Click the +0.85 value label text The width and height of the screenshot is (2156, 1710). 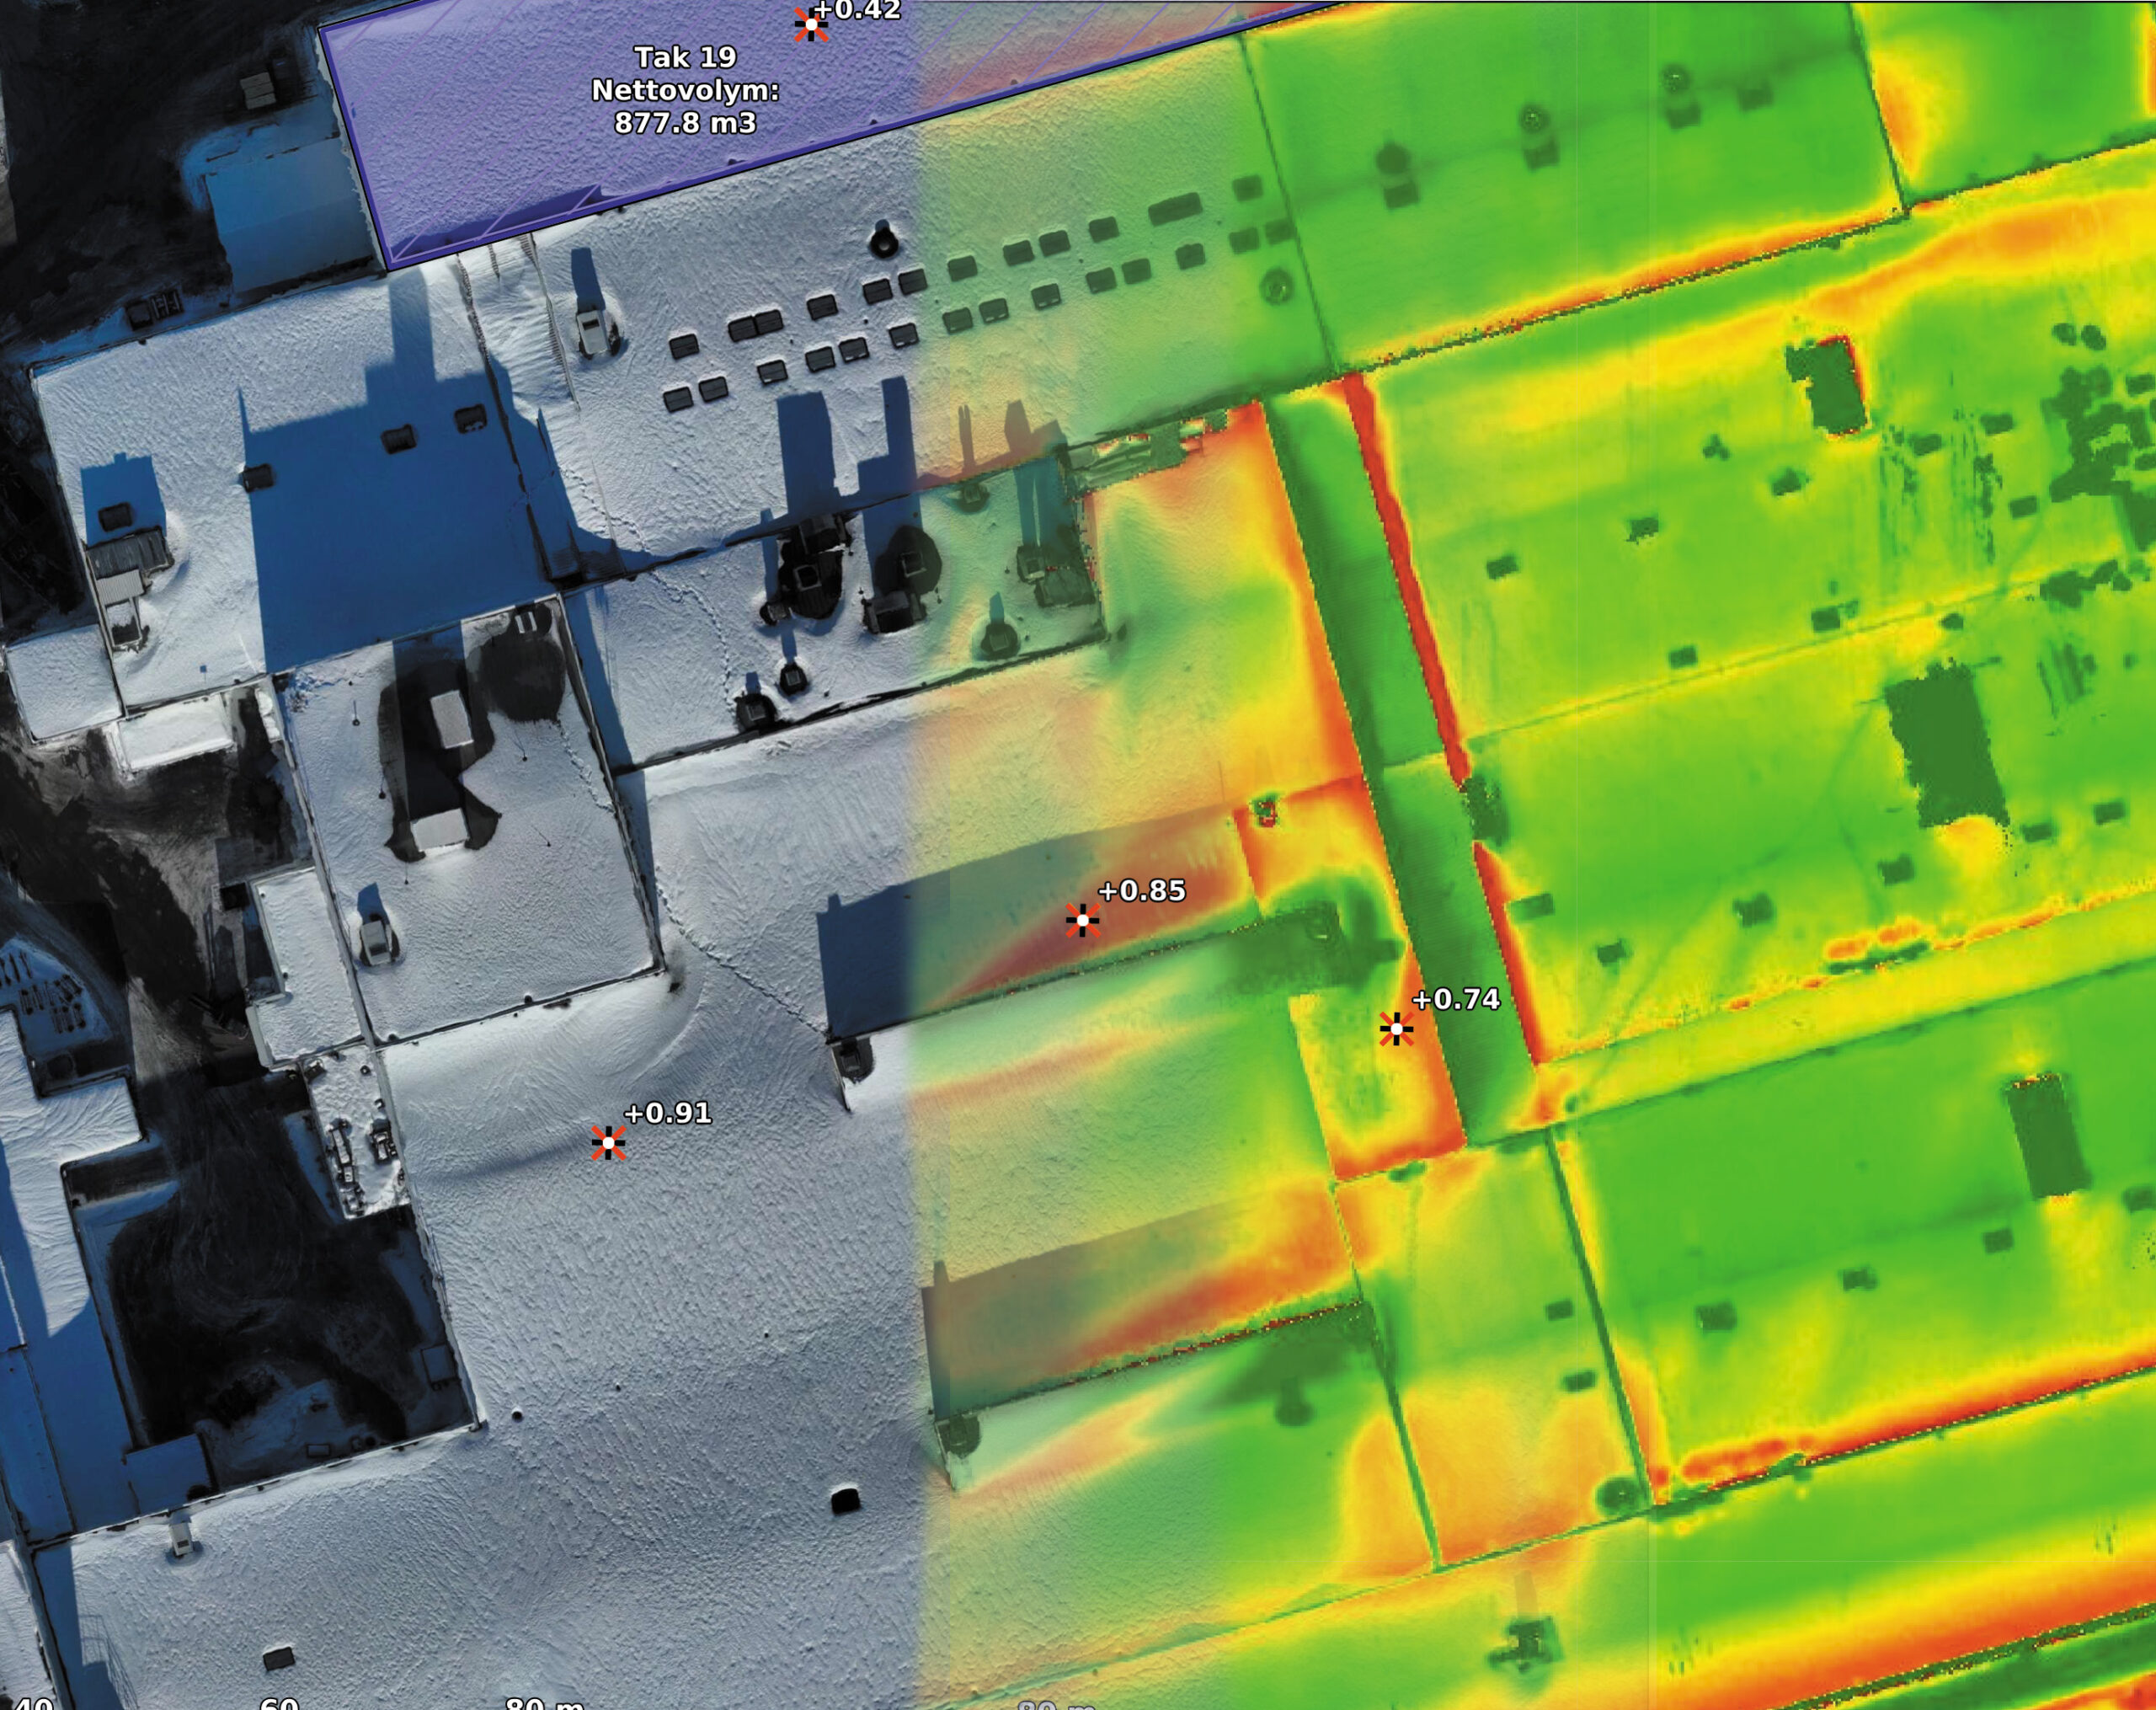(1141, 890)
